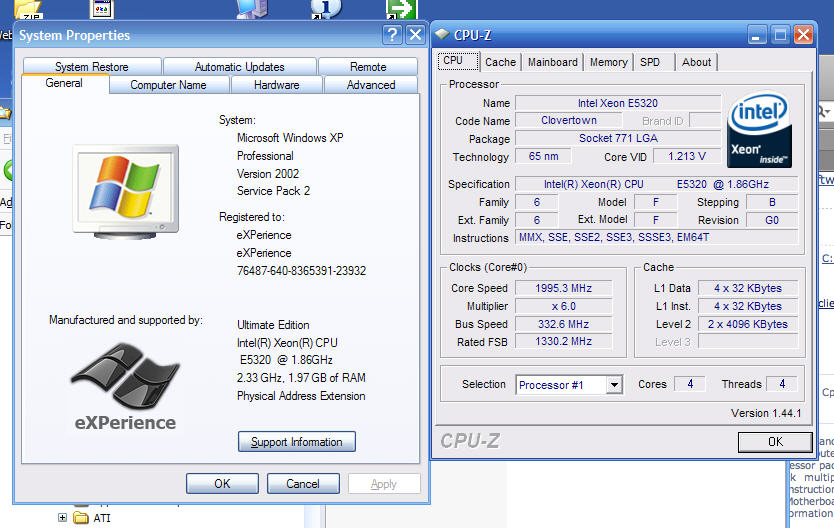Click the Windows XP monitor logo

(126, 191)
